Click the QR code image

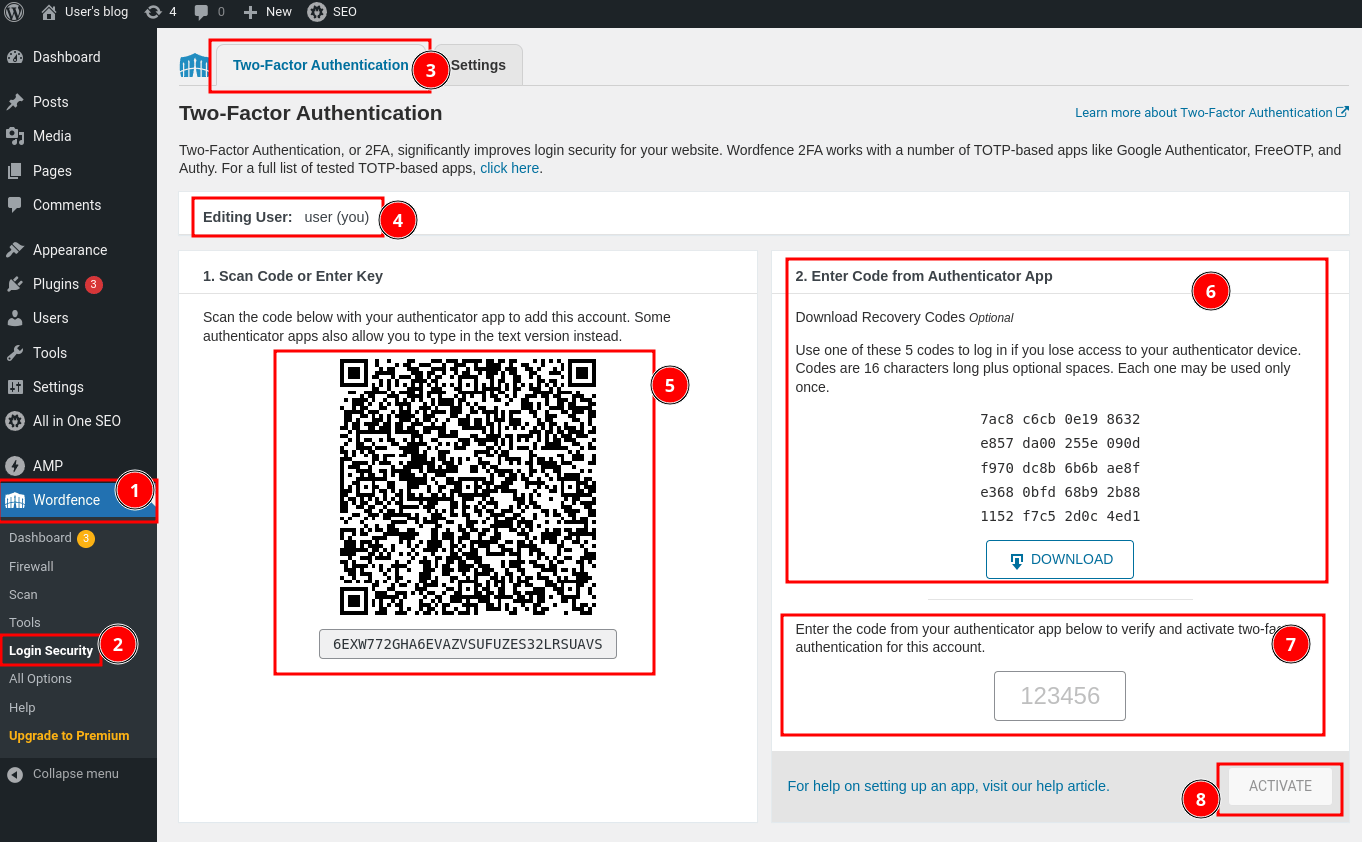(467, 487)
